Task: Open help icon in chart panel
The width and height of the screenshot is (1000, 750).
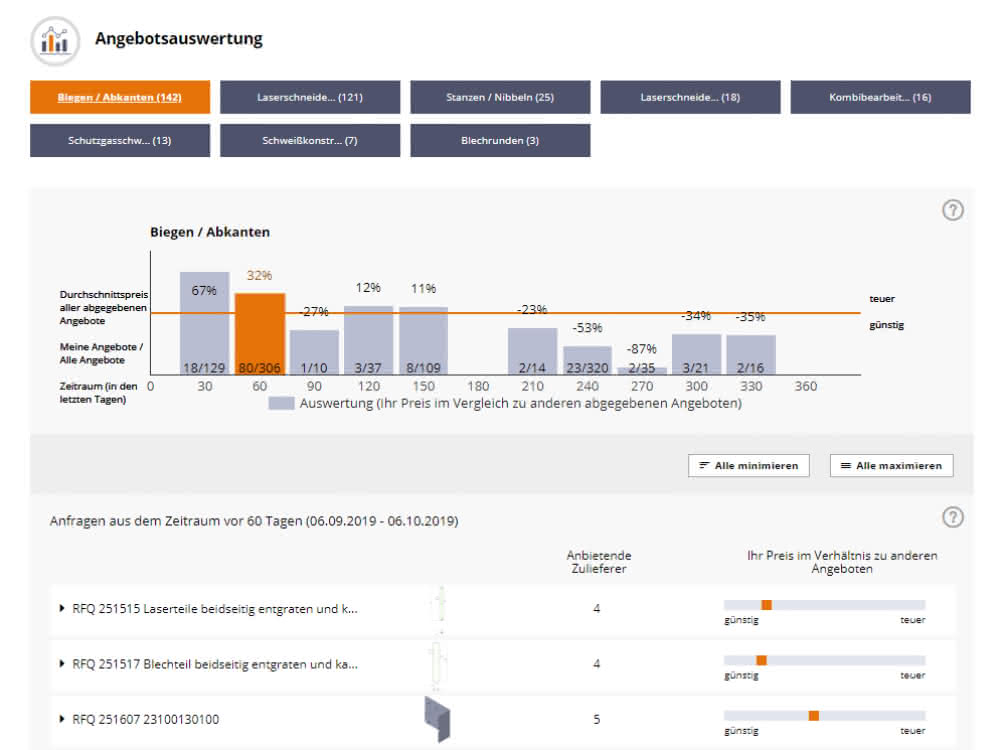Action: pos(953,210)
